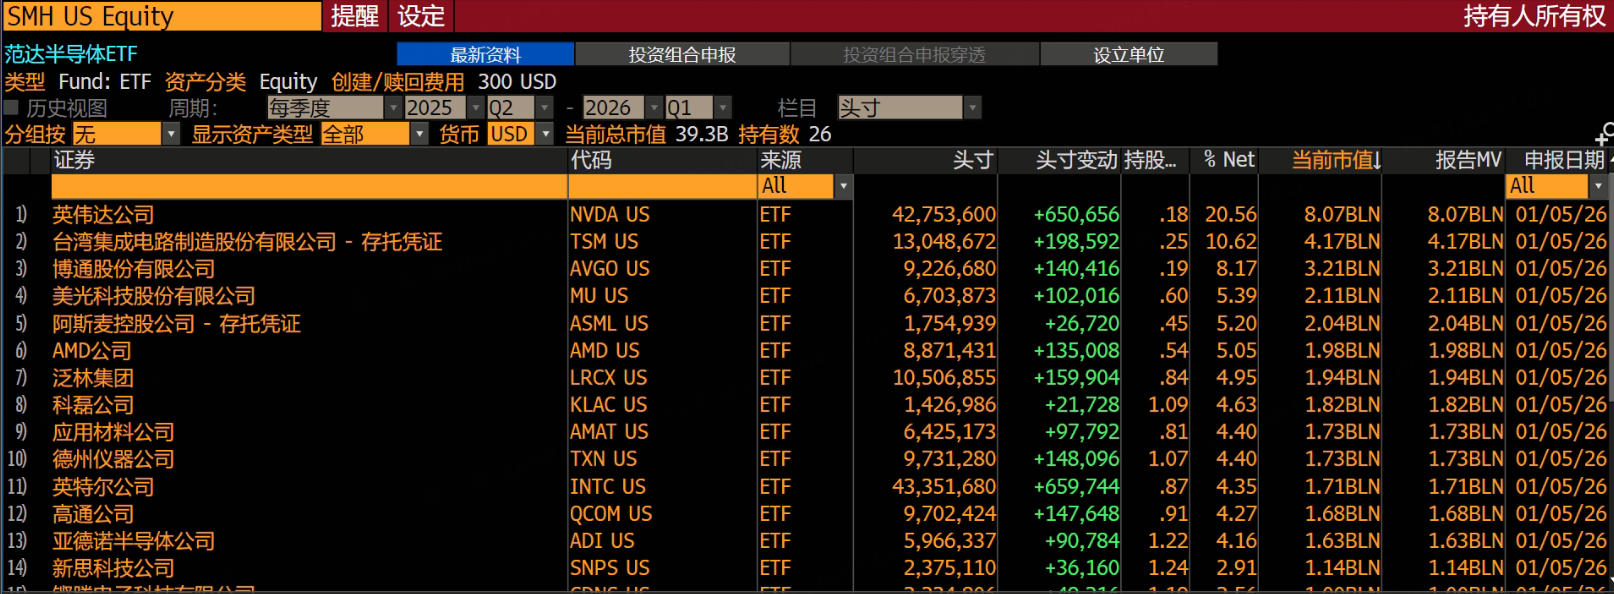Switch to the 设立单位 tab
The width and height of the screenshot is (1614, 594).
tap(1128, 54)
